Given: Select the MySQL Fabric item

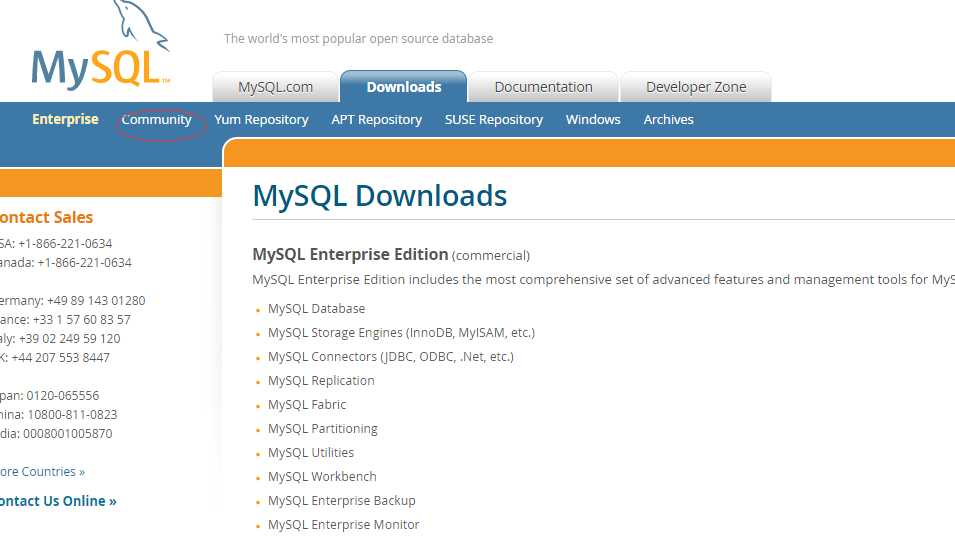Looking at the screenshot, I should 307,405.
